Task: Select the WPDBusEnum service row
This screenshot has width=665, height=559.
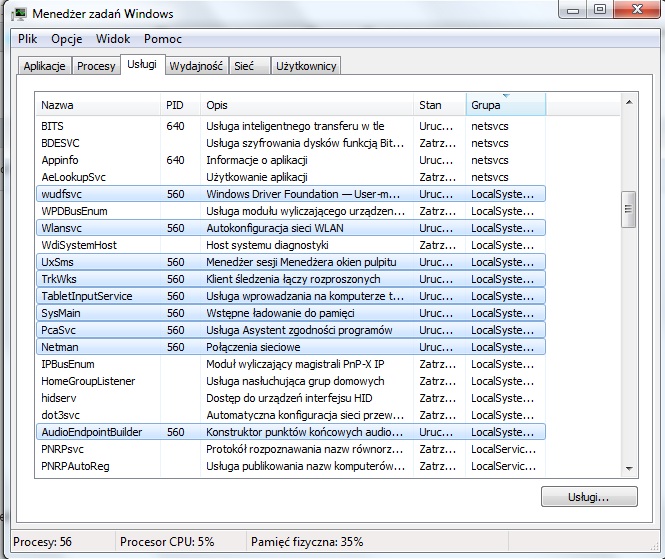Action: pyautogui.click(x=291, y=211)
